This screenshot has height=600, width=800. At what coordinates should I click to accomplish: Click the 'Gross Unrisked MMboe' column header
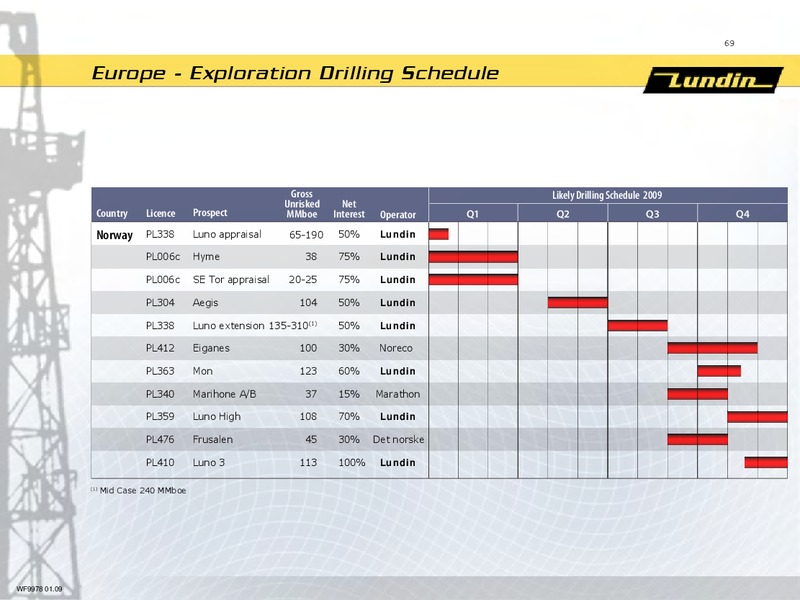[x=302, y=204]
